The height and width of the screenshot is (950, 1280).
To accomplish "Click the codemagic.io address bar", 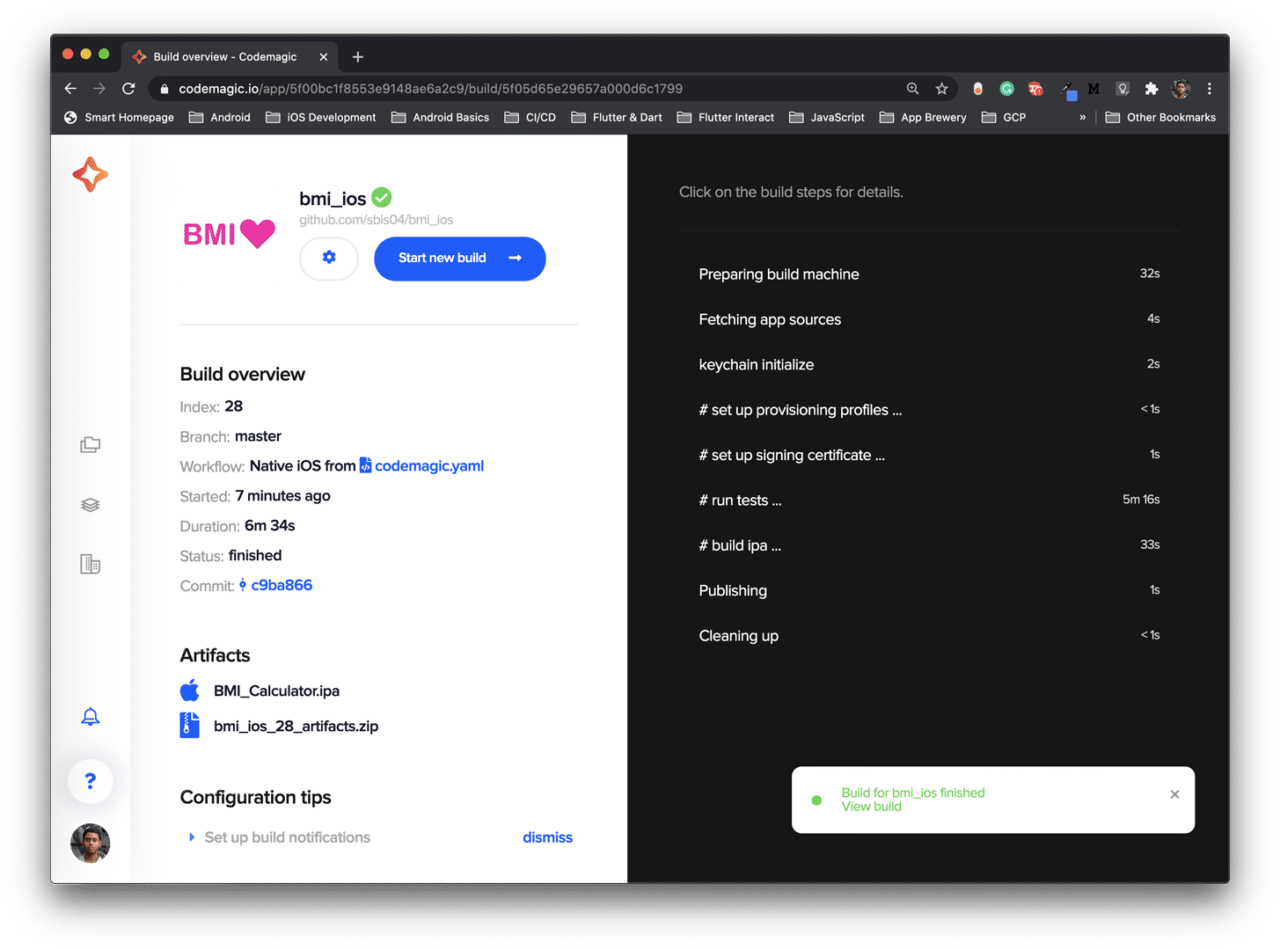I will [530, 88].
